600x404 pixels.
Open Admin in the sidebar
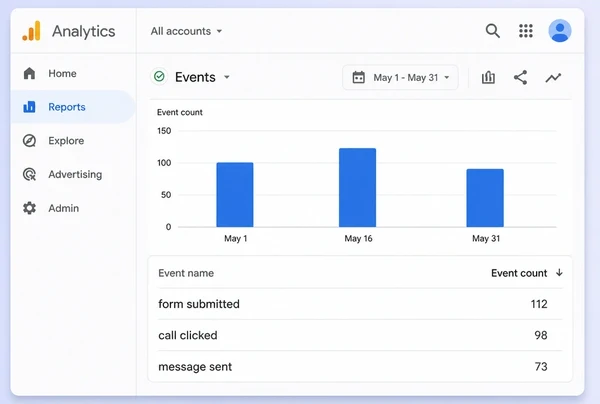[73, 208]
